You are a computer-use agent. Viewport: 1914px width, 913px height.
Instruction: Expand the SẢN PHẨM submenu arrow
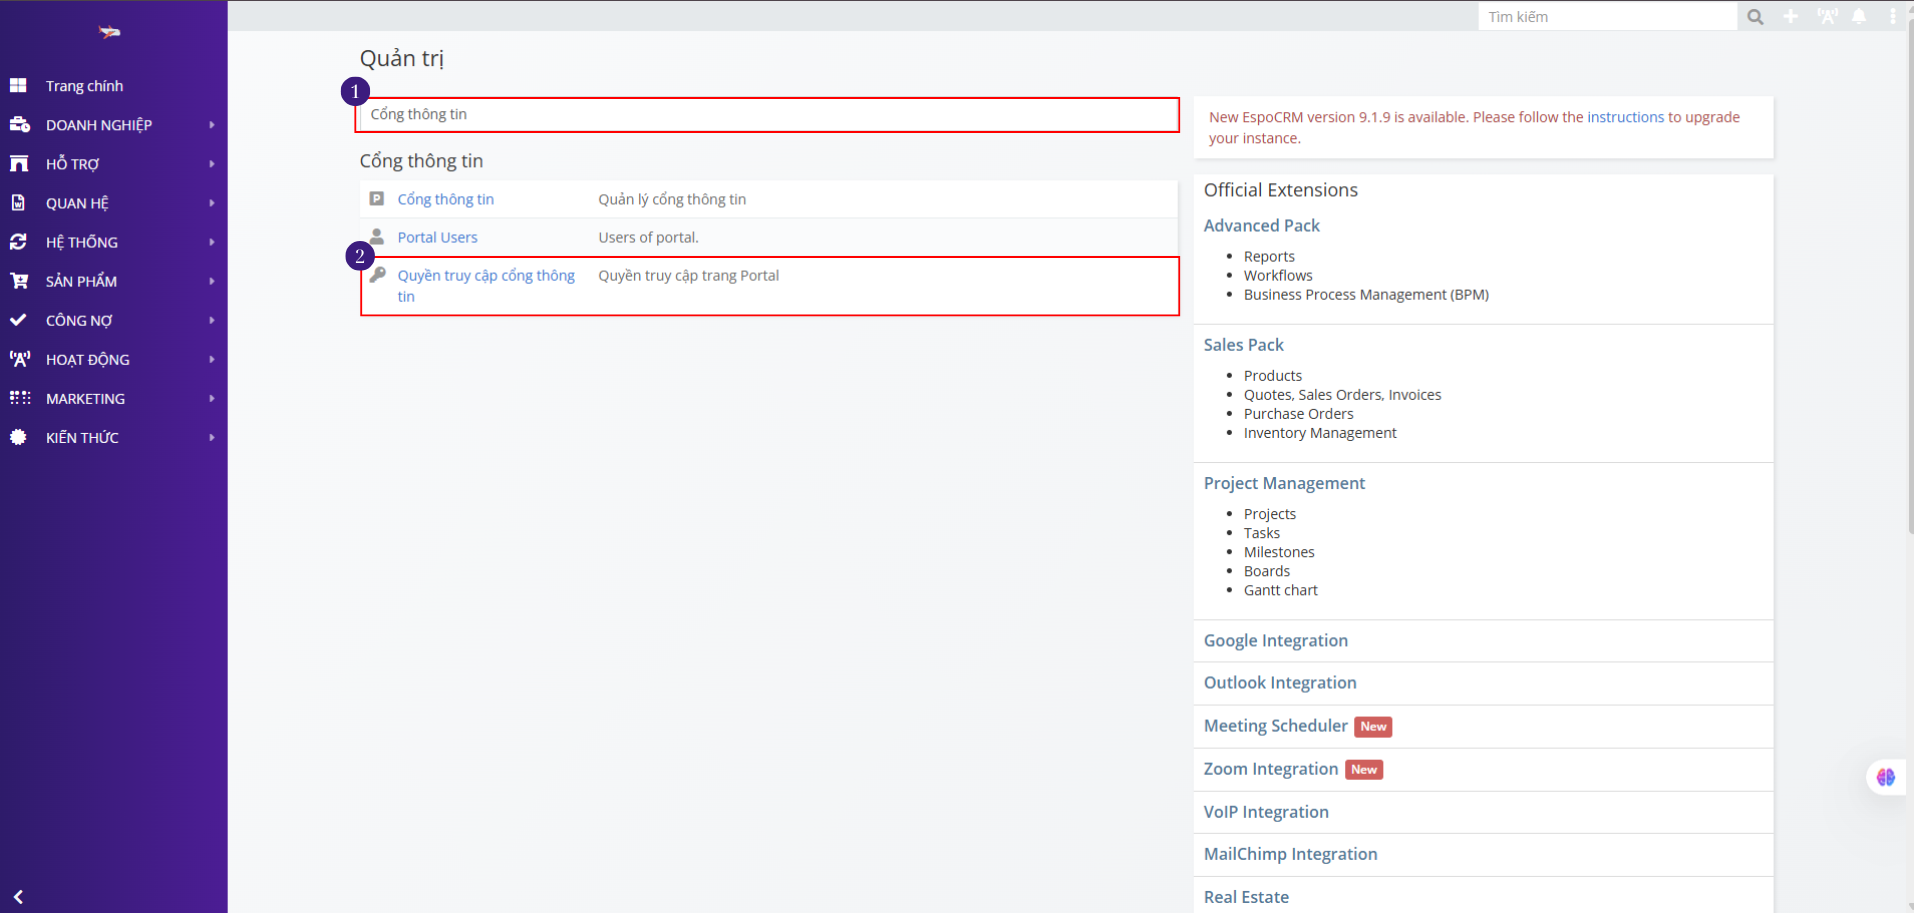tap(212, 281)
